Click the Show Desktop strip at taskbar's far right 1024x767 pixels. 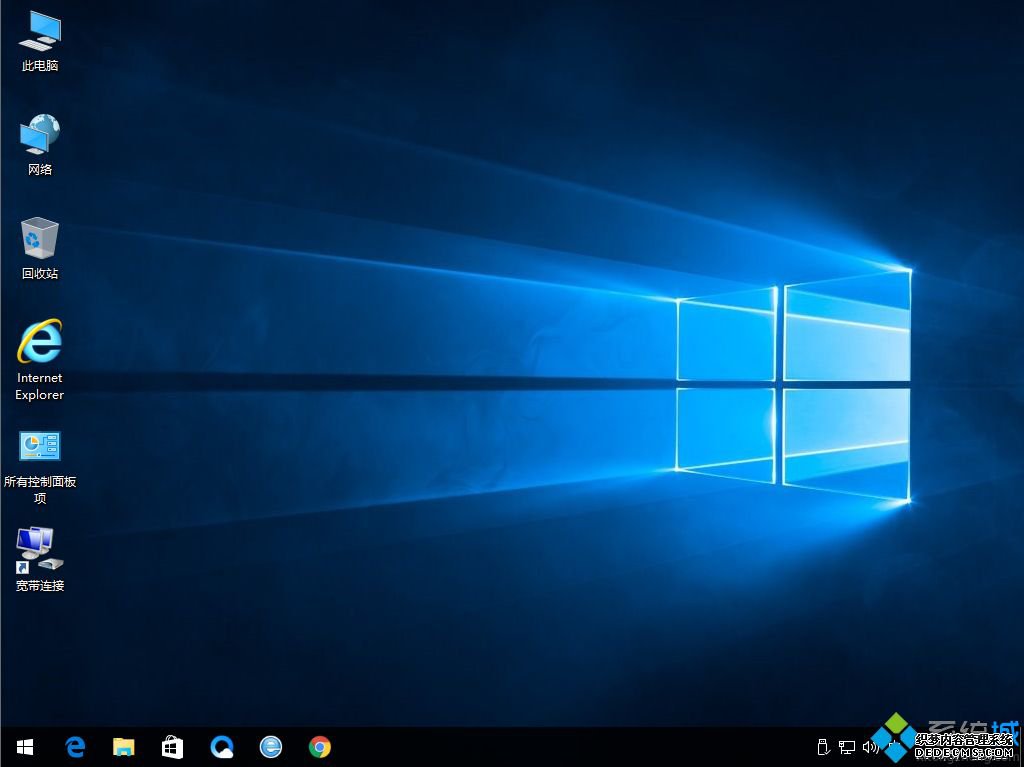(x=1021, y=747)
